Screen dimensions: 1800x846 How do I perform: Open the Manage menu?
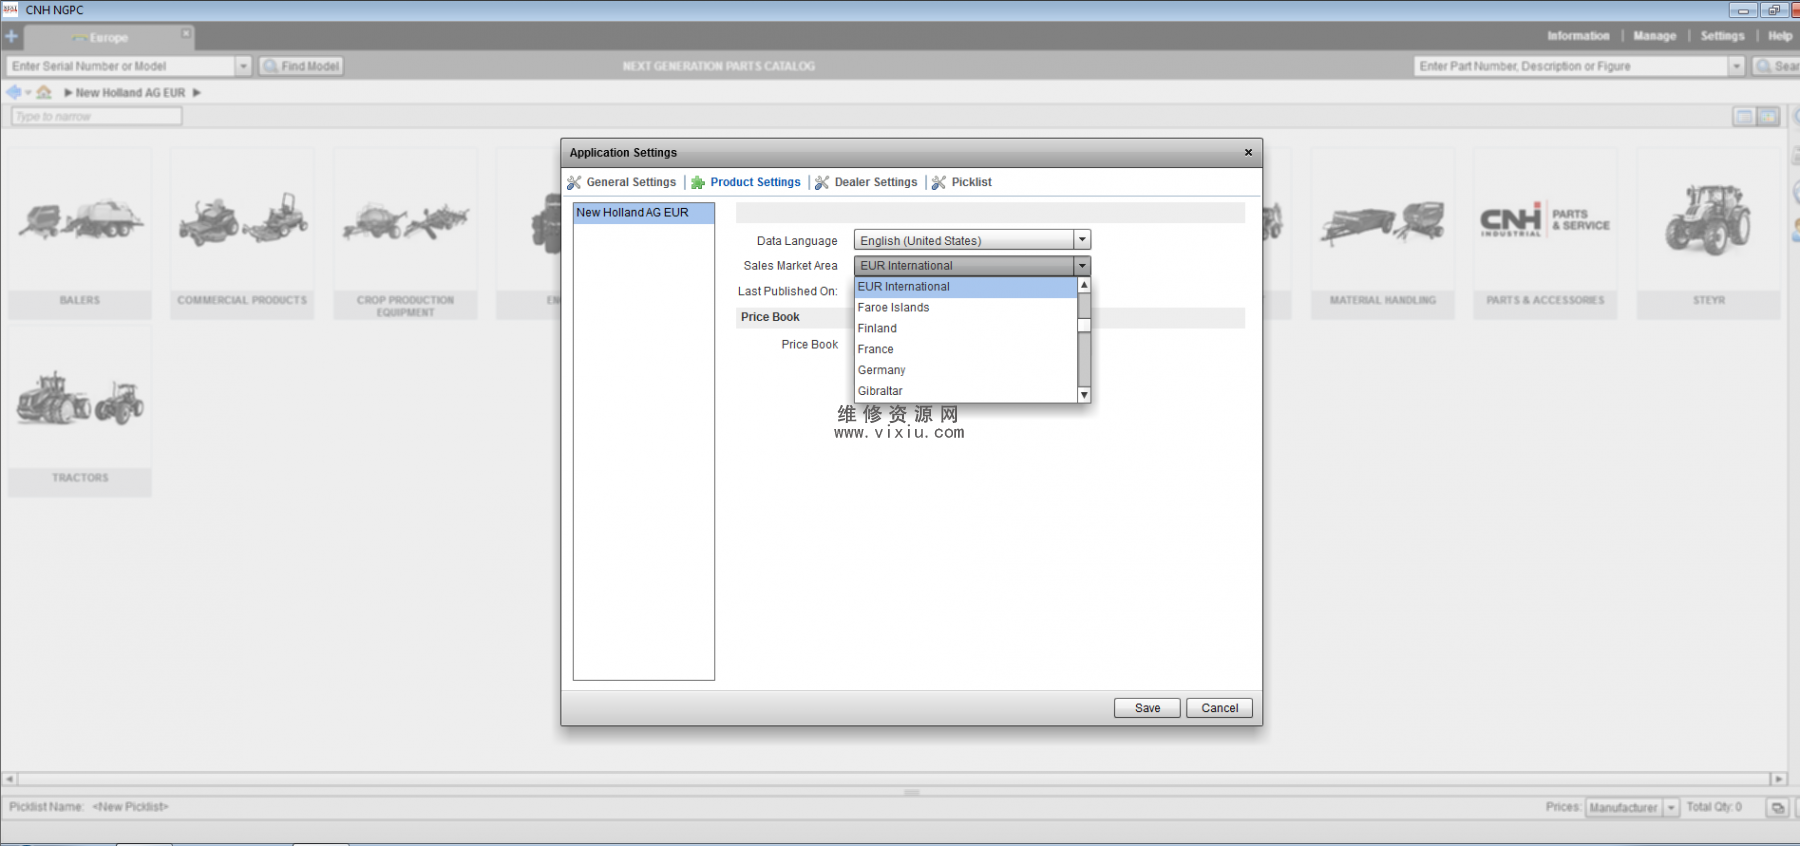pos(1654,36)
